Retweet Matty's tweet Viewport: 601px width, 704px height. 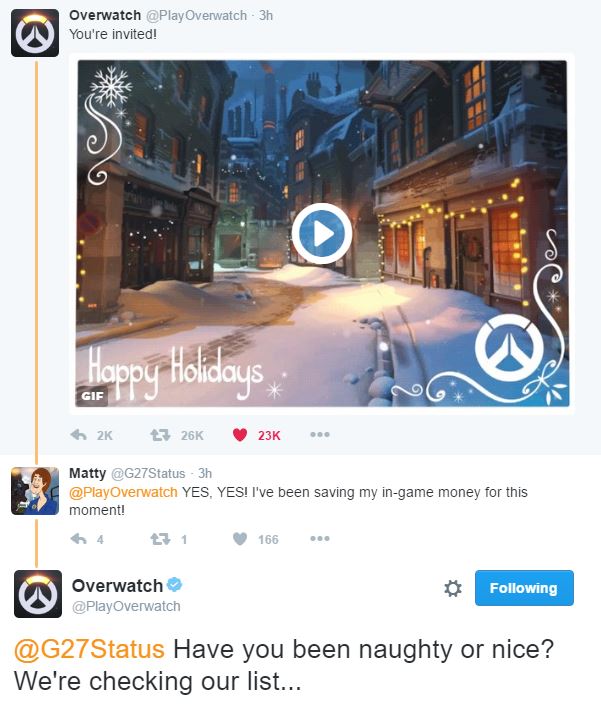160,538
